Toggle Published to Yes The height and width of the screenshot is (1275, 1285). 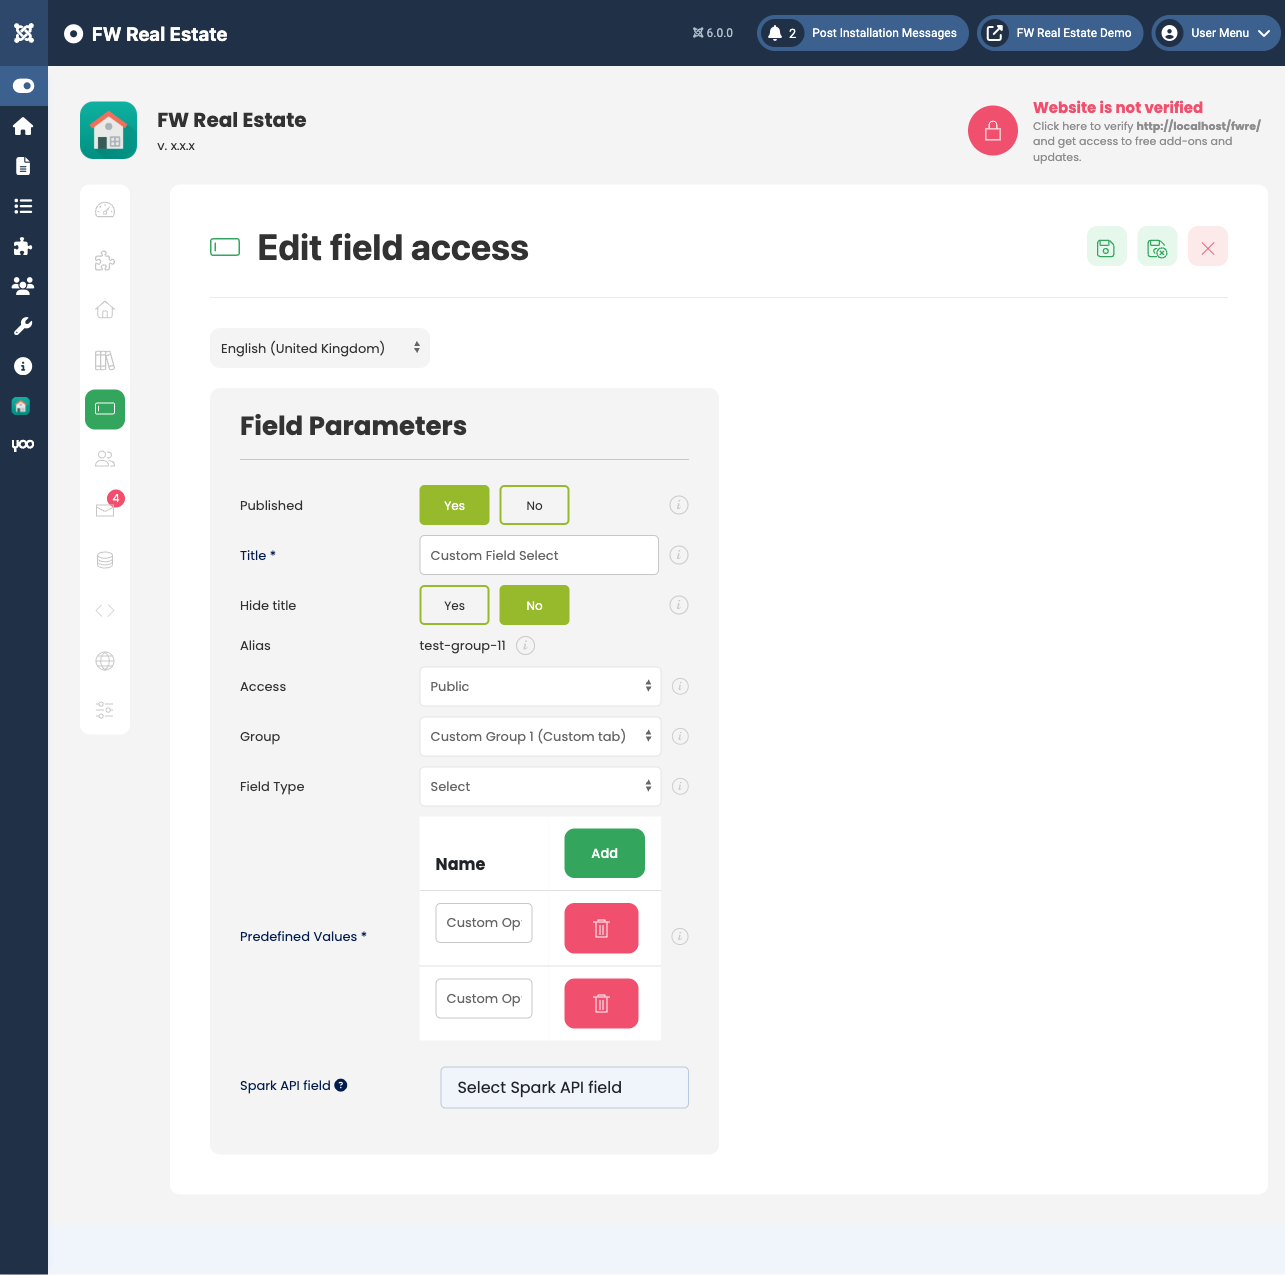tap(454, 505)
